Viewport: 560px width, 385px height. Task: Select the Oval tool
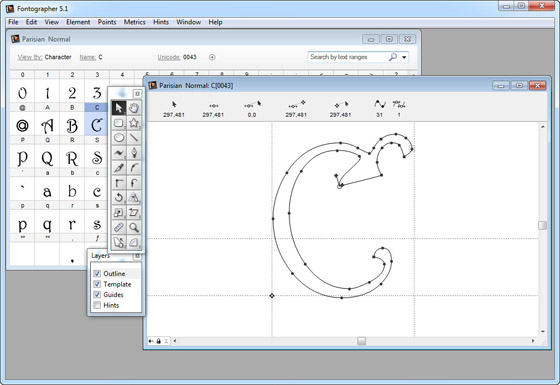[x=119, y=138]
